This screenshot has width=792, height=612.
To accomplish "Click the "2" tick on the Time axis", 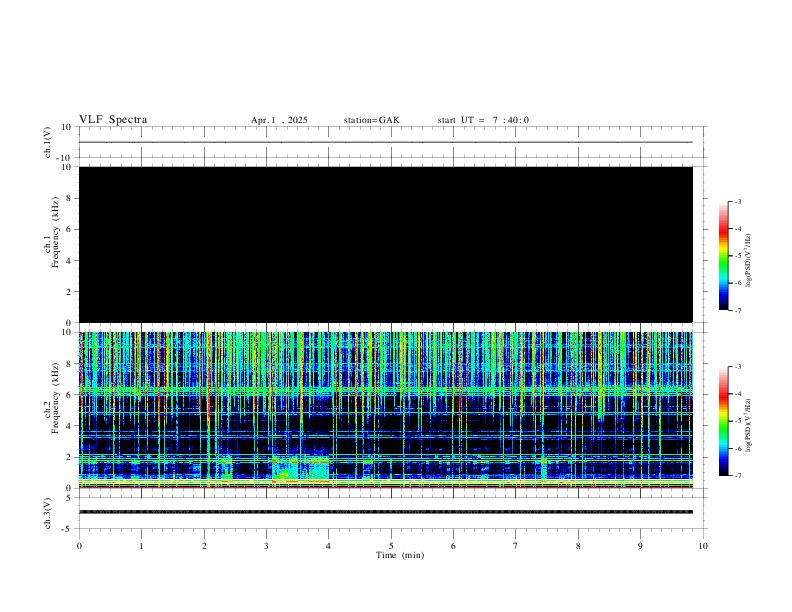I will tap(204, 546).
